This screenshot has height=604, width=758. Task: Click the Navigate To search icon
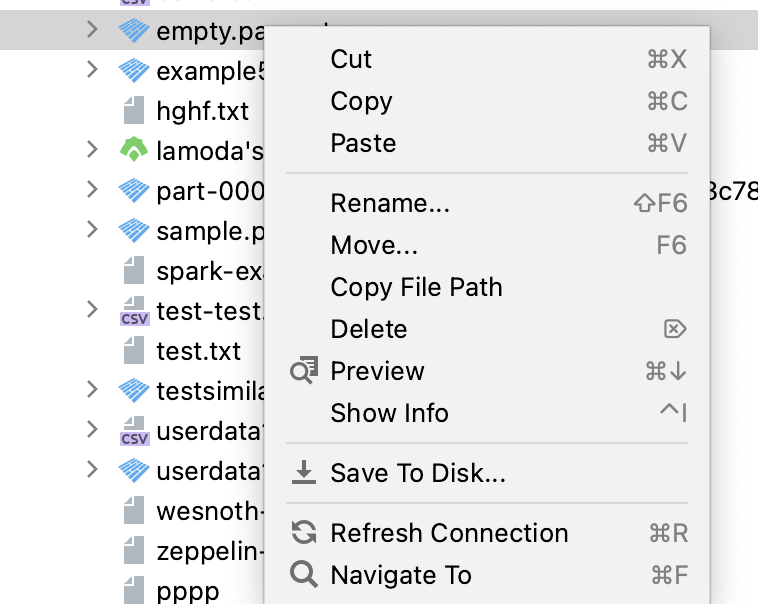(x=303, y=575)
